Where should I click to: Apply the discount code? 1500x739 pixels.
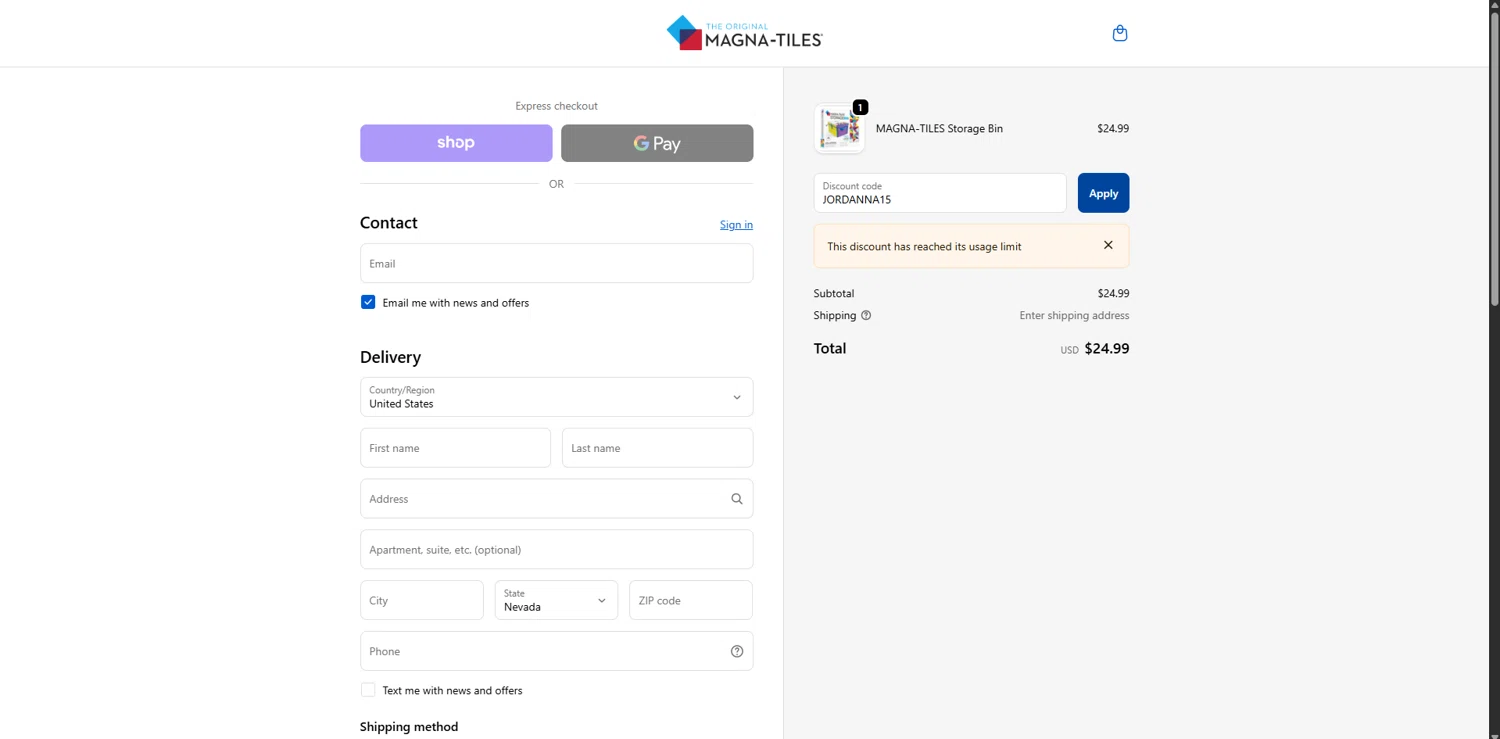1103,193
